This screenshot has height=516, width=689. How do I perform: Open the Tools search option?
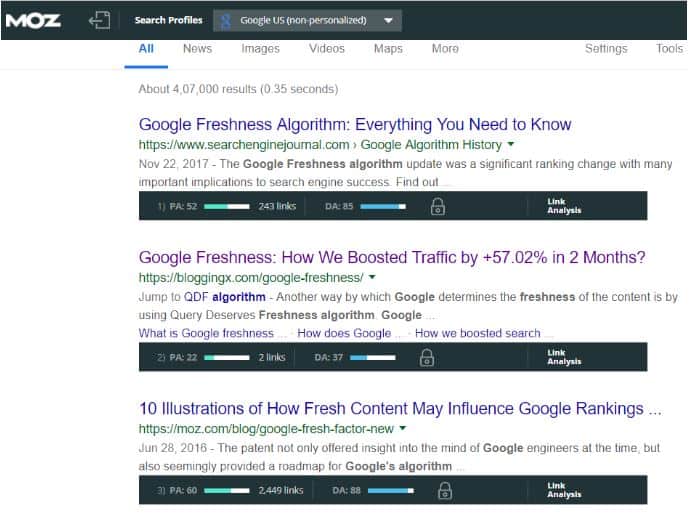669,49
